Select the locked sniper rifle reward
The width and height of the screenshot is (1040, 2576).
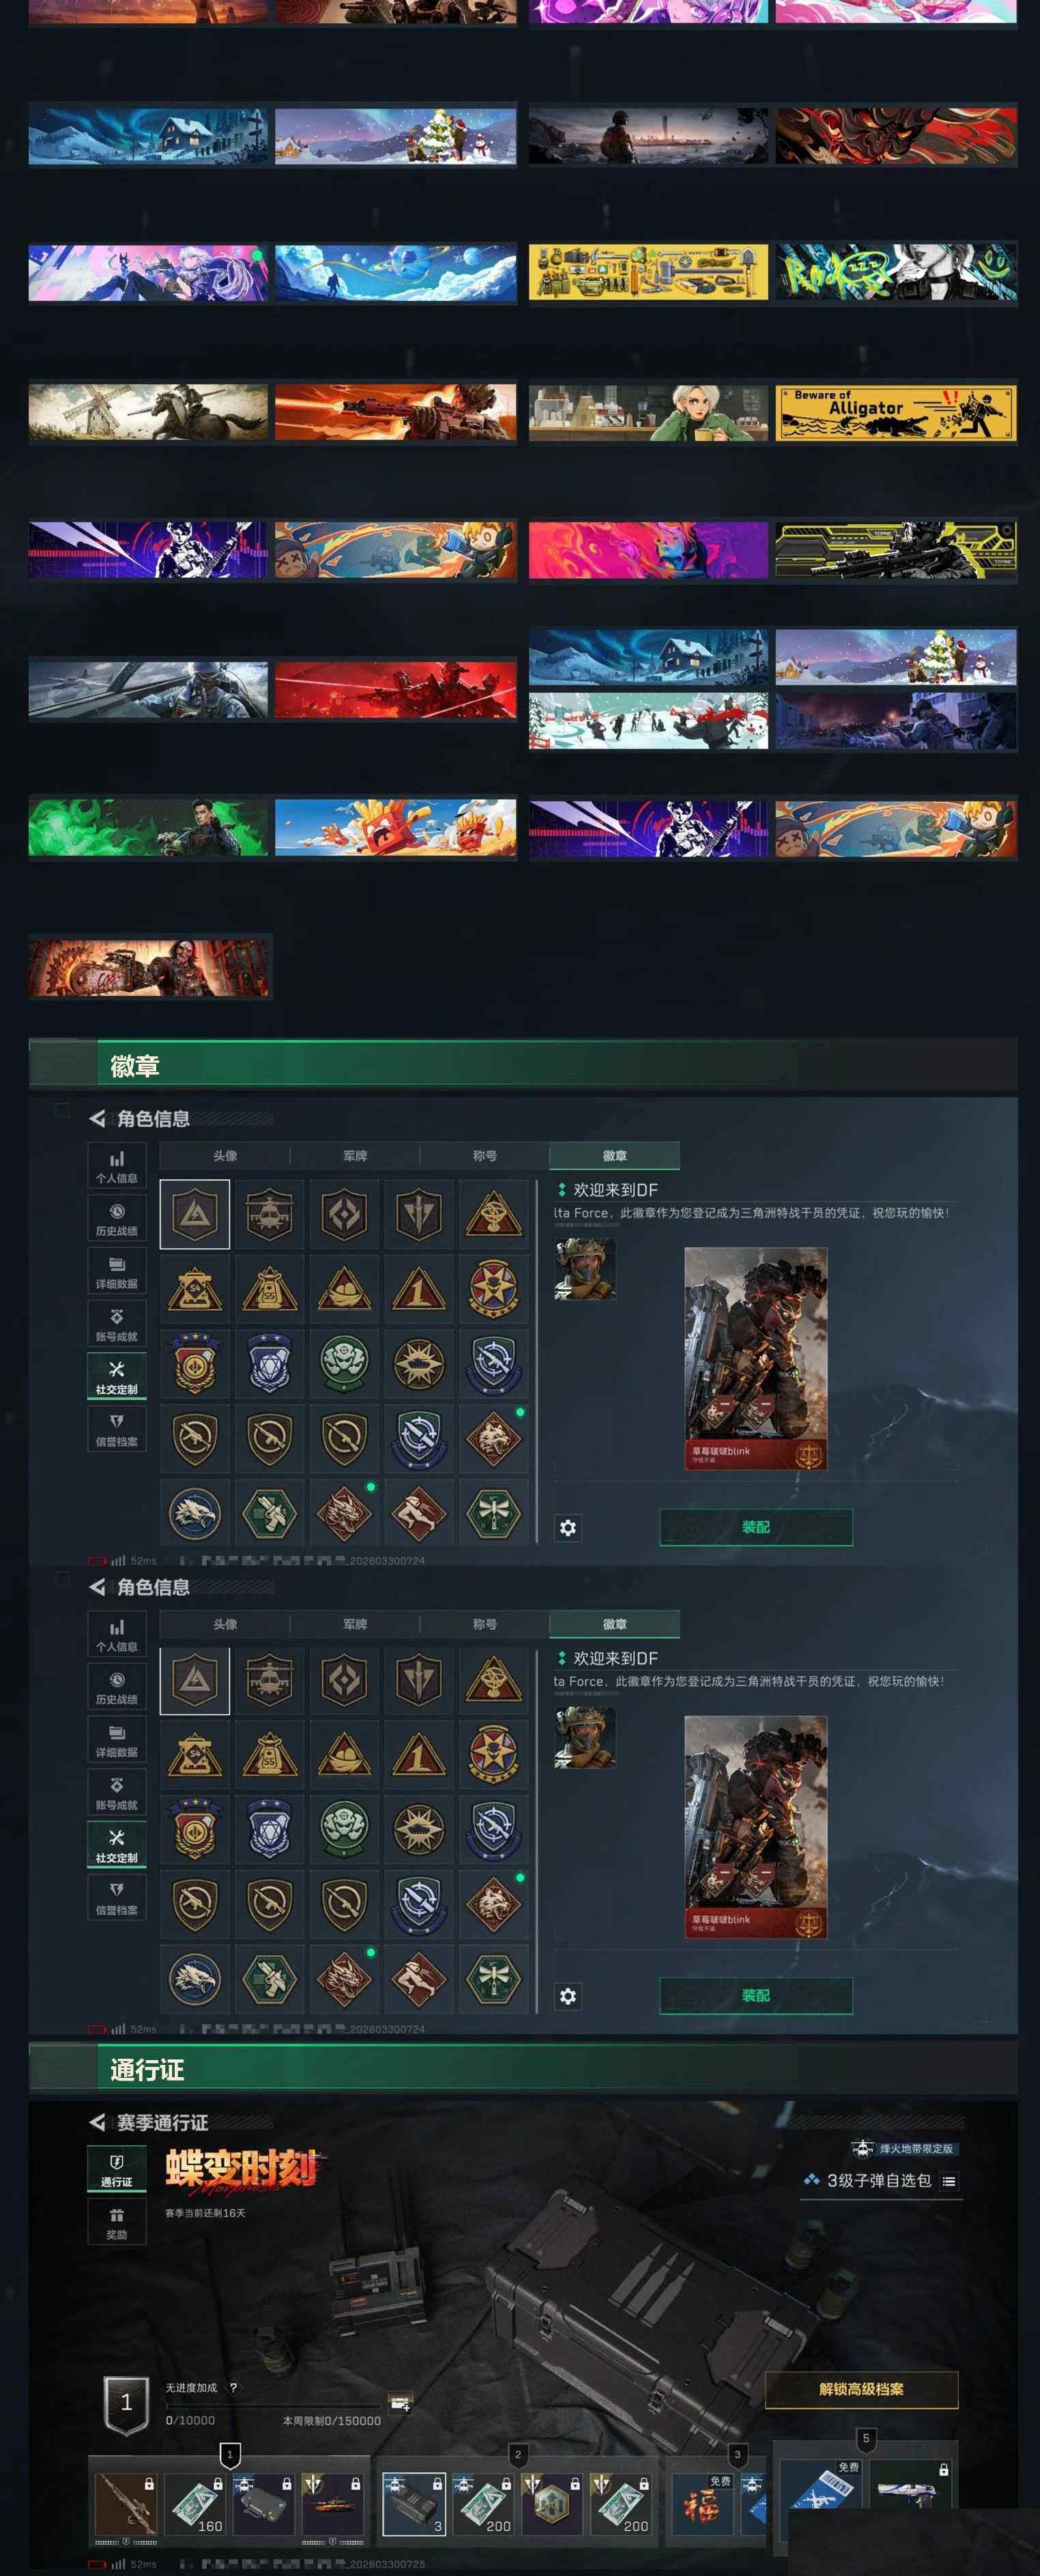tap(126, 2504)
